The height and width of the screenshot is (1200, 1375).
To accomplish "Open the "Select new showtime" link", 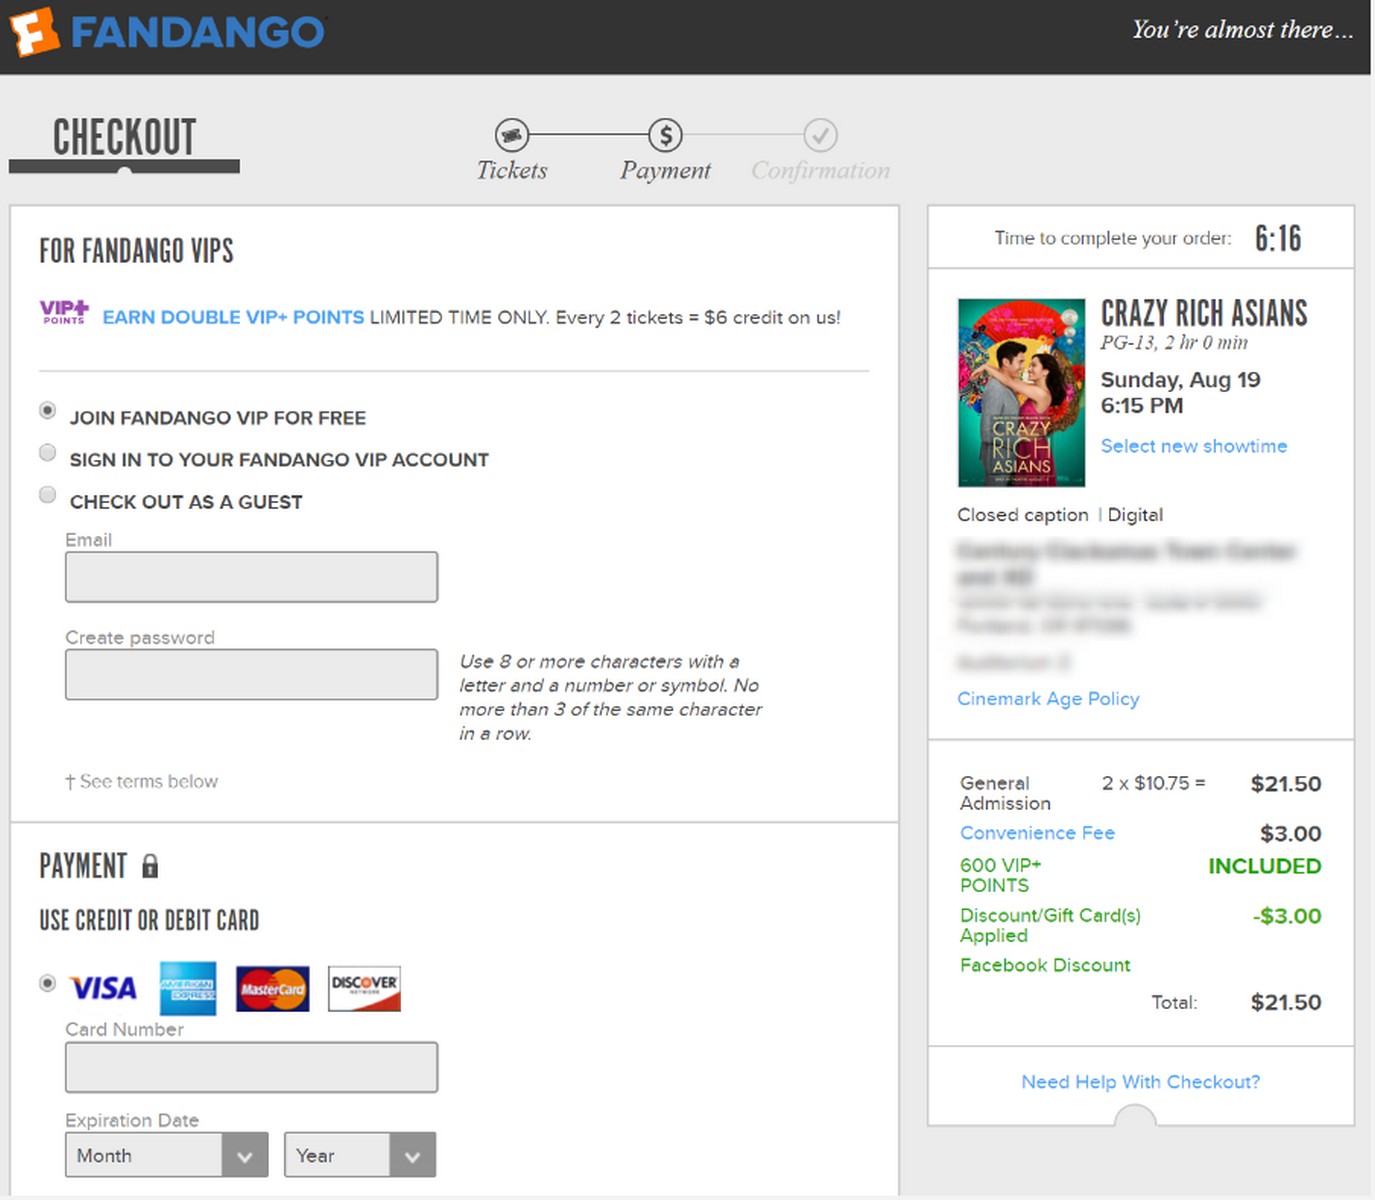I will 1193,446.
